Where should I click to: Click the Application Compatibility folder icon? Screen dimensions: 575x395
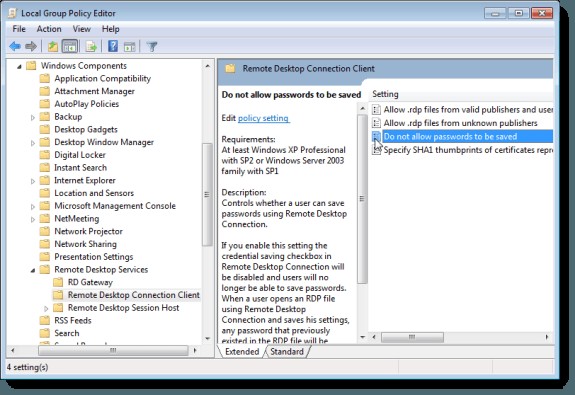[x=45, y=78]
